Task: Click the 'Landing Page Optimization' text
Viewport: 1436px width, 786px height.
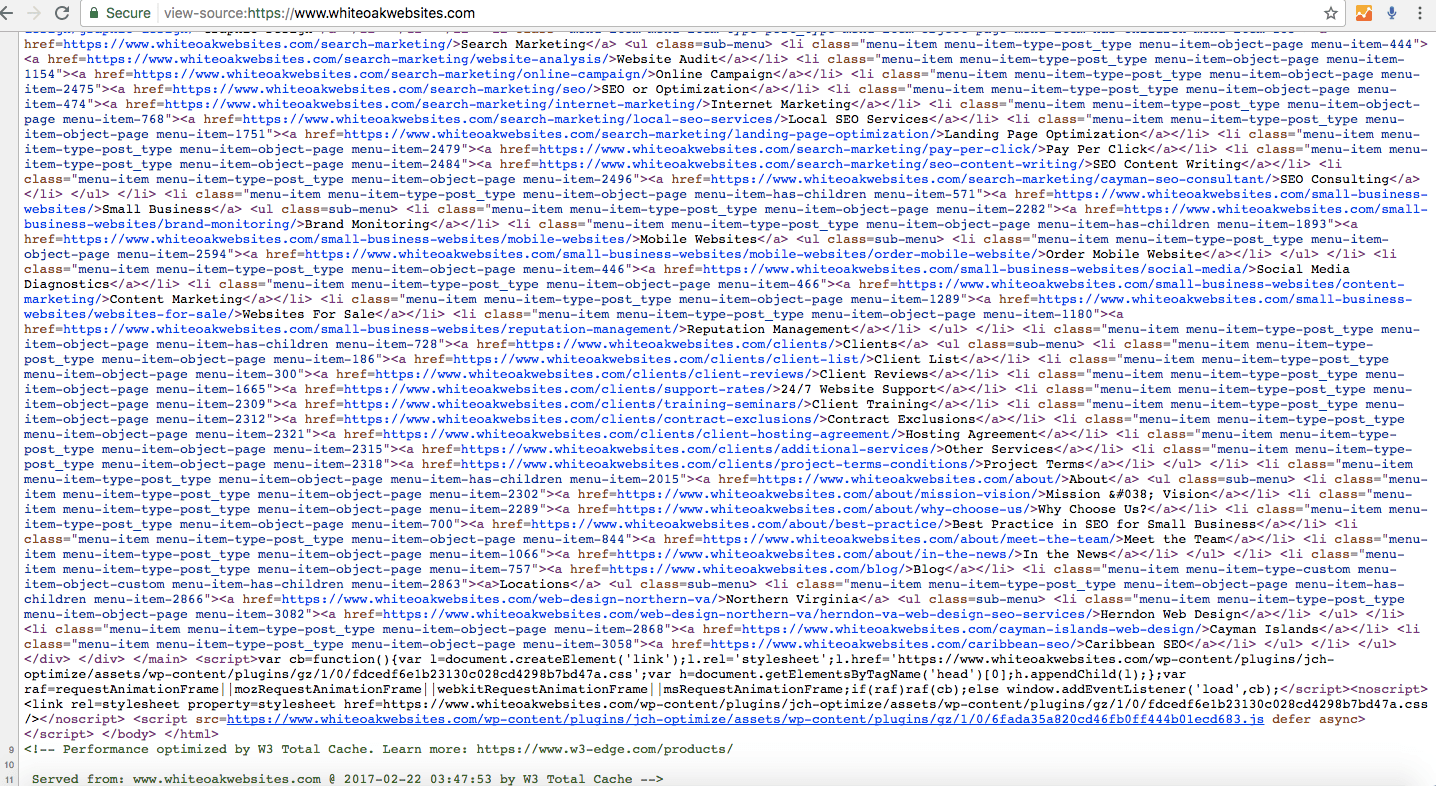Action: [x=1042, y=134]
